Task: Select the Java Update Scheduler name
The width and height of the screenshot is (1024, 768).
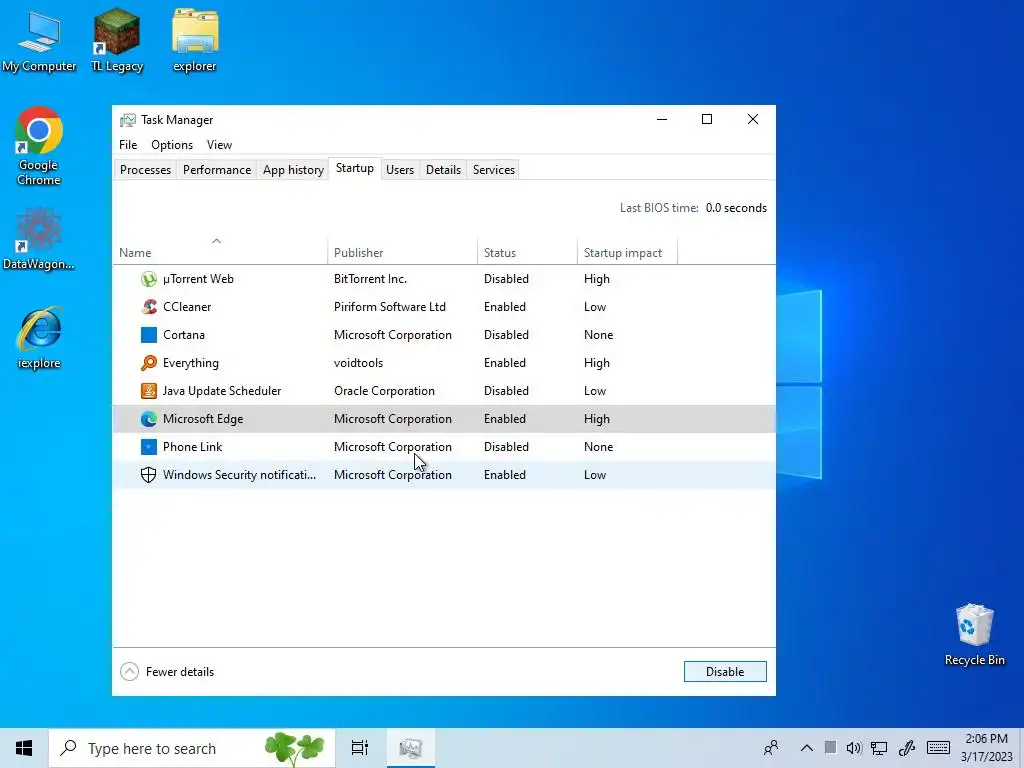Action: [221, 391]
